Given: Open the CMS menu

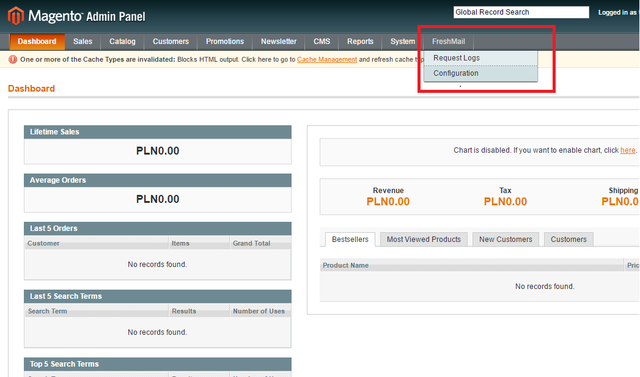Looking at the screenshot, I should coord(322,41).
